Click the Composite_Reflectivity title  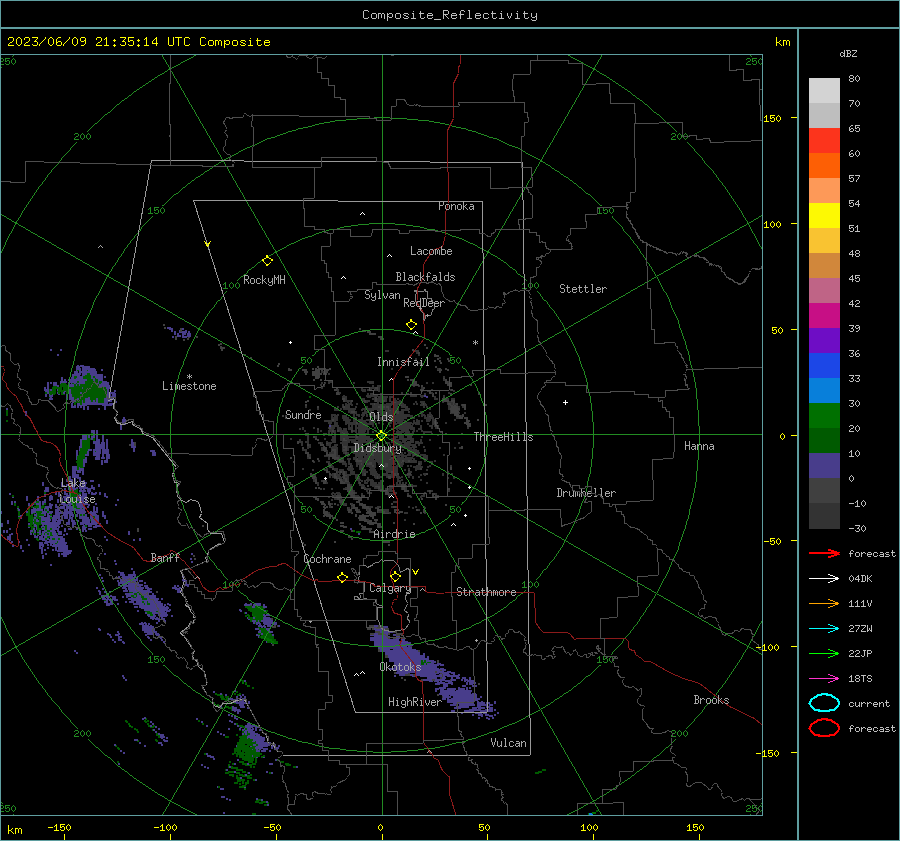tap(450, 15)
